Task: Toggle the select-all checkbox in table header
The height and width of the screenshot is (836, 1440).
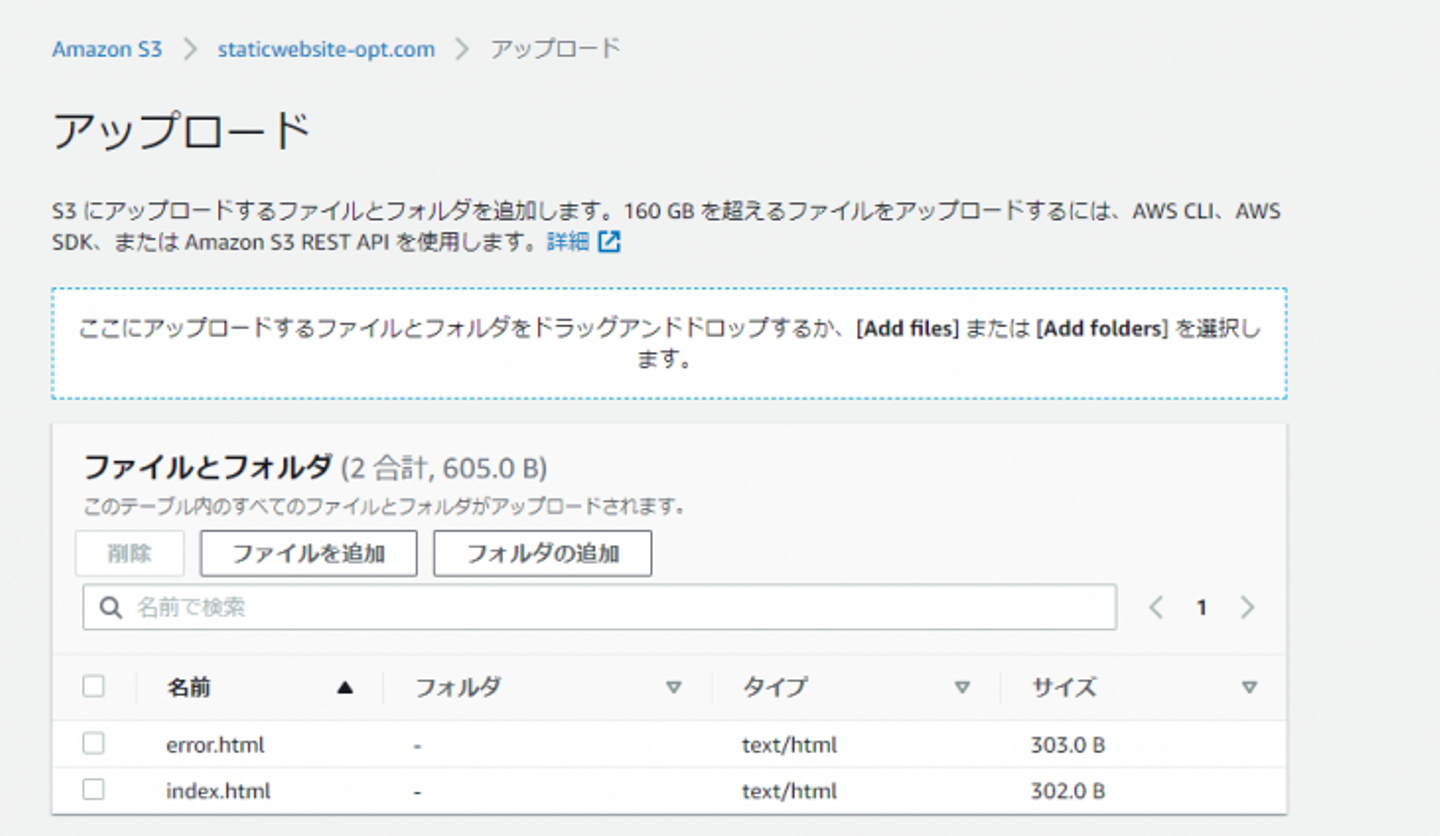Action: [x=93, y=686]
